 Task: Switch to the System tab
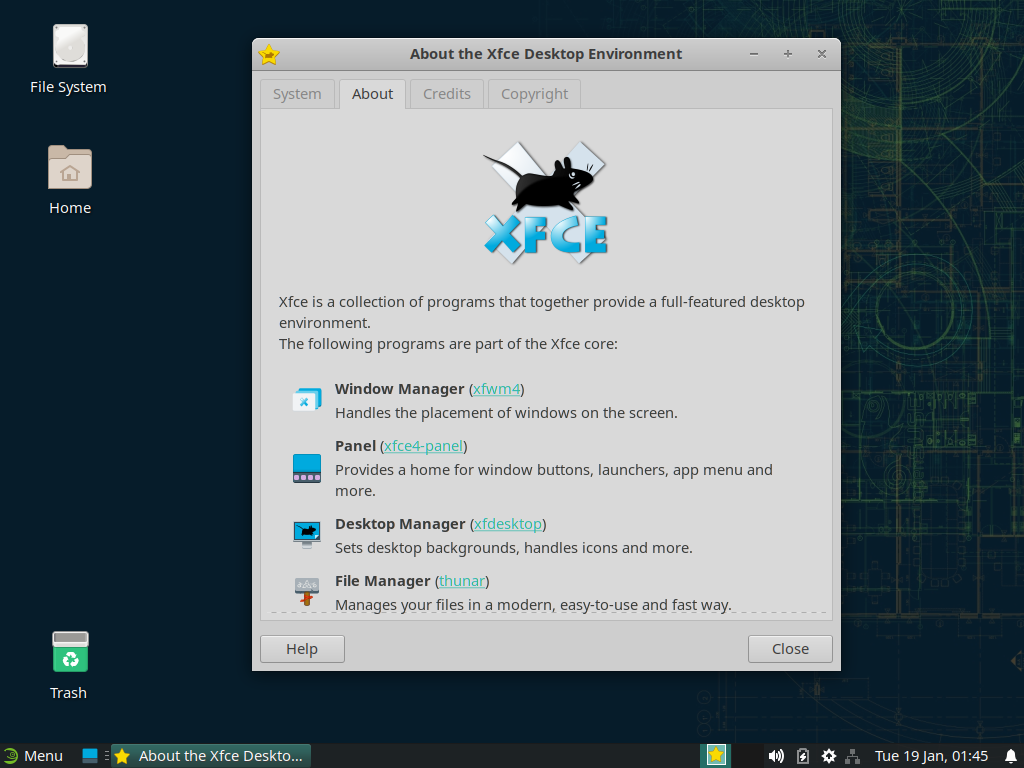[x=297, y=94]
